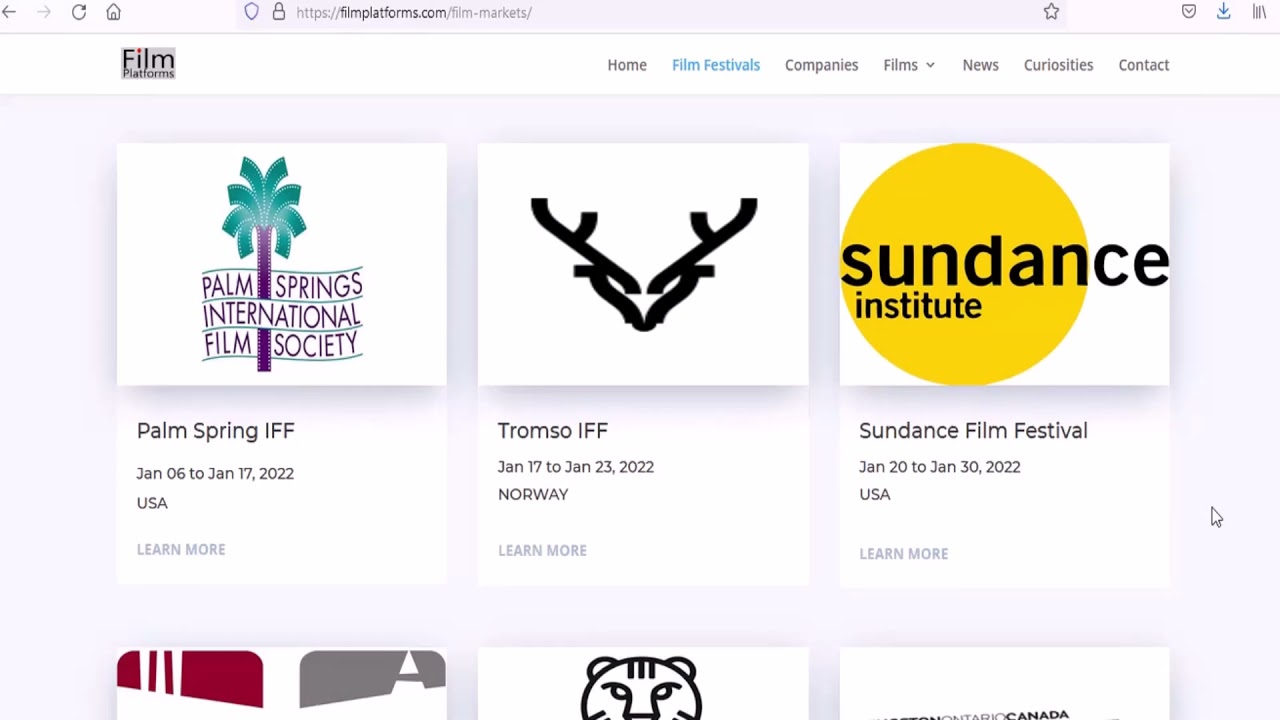Open the Home menu item
This screenshot has height=720, width=1280.
tap(627, 65)
